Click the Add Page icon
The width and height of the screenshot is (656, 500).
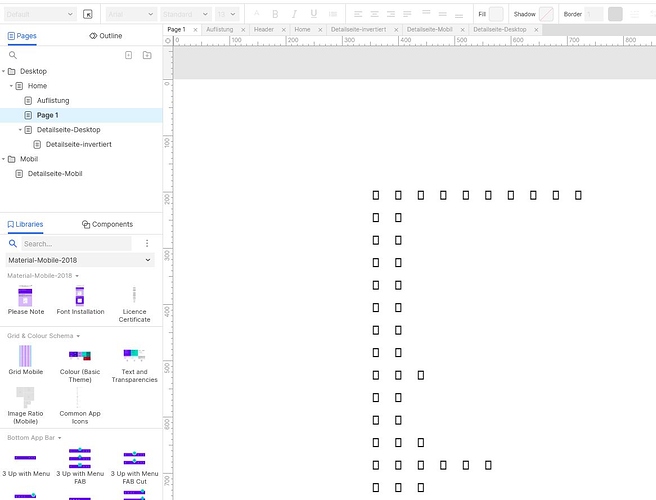pos(128,55)
